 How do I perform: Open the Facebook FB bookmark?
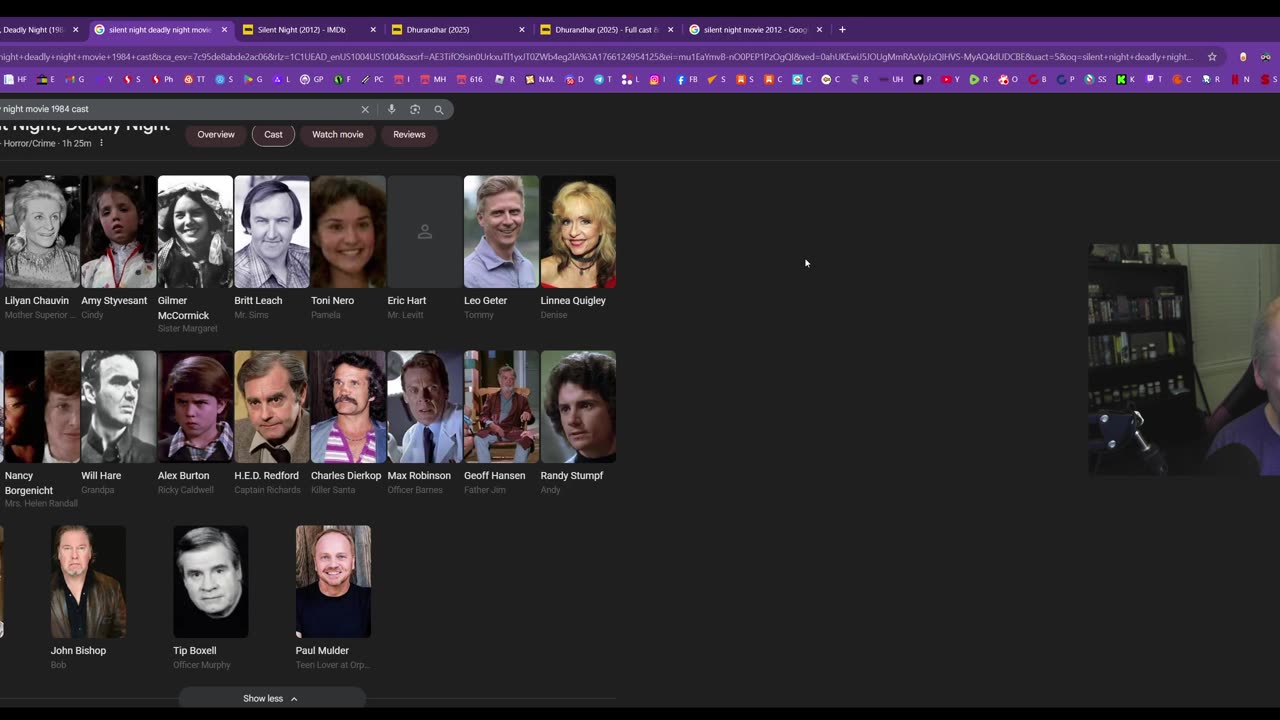point(687,79)
